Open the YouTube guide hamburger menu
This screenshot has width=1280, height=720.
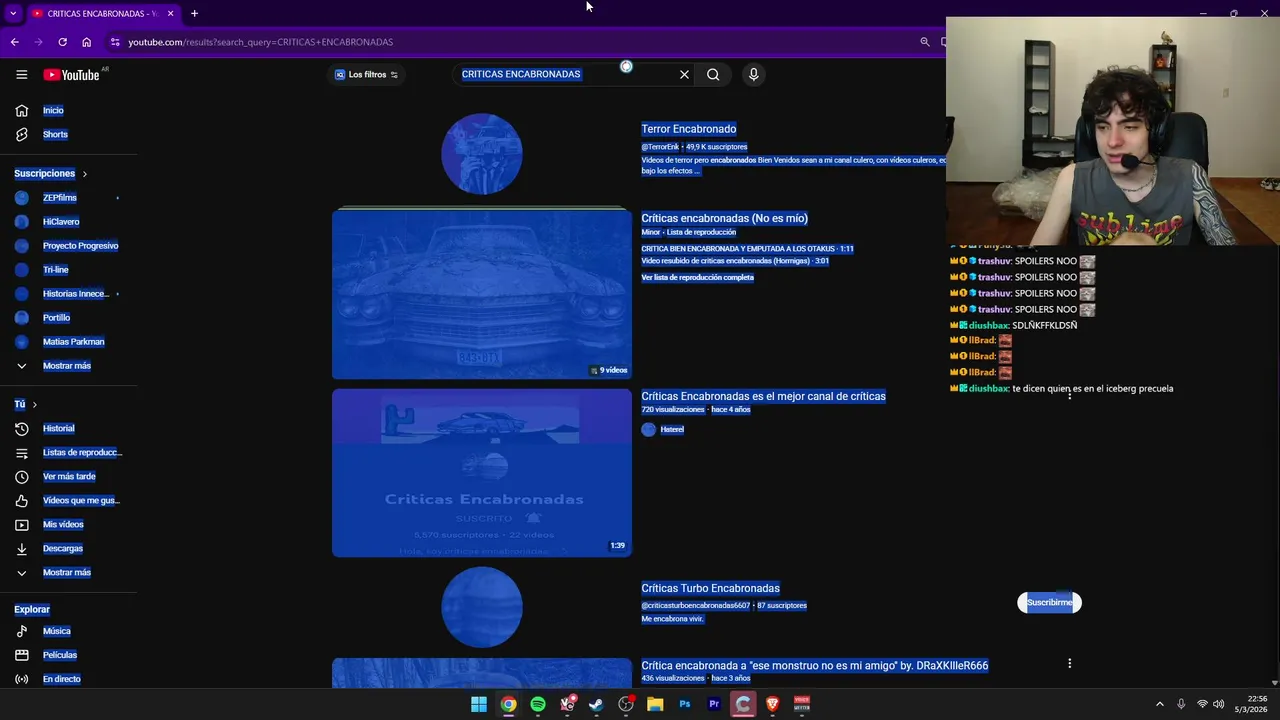[x=21, y=74]
